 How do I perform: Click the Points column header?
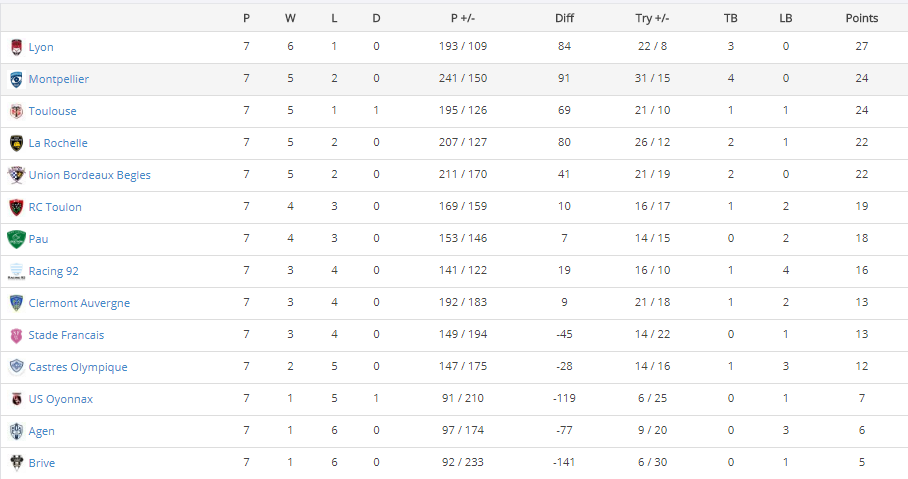coord(861,18)
